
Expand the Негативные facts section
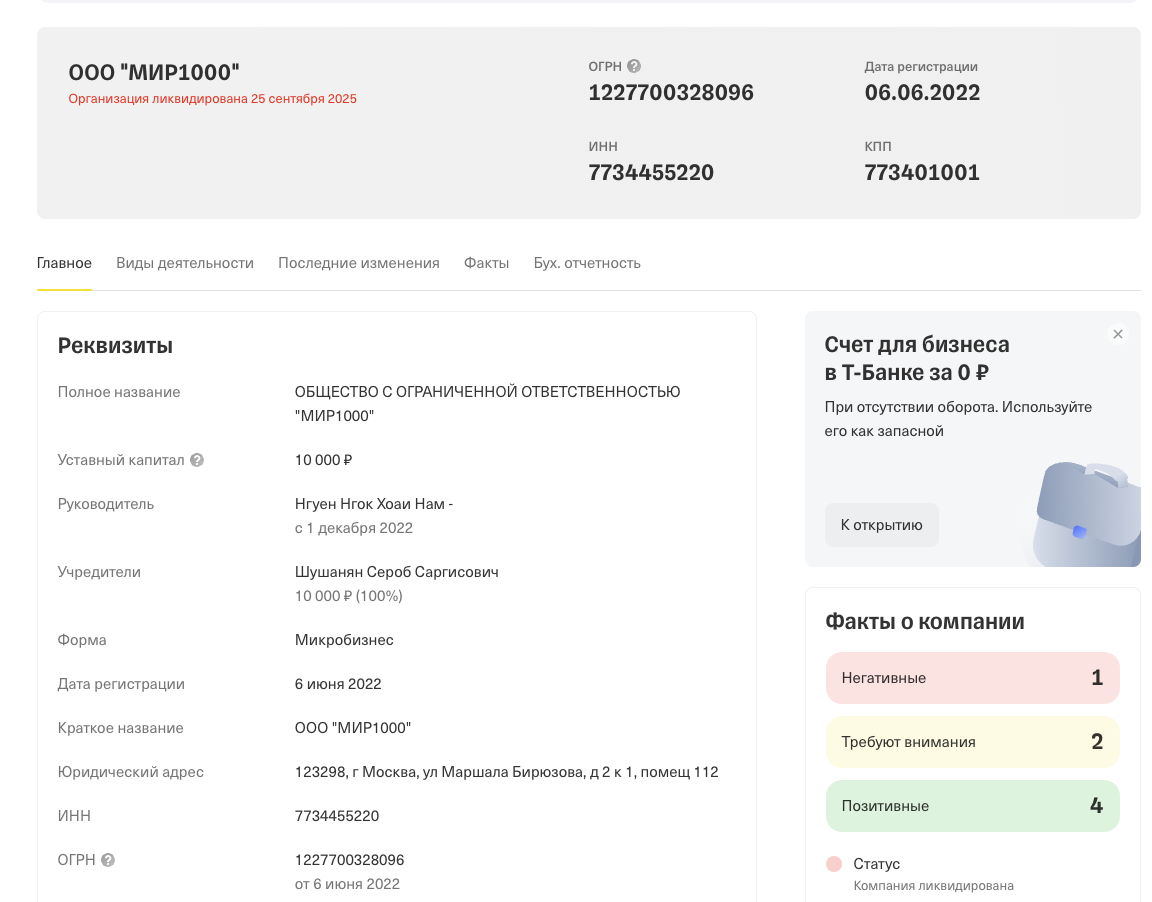(x=971, y=678)
